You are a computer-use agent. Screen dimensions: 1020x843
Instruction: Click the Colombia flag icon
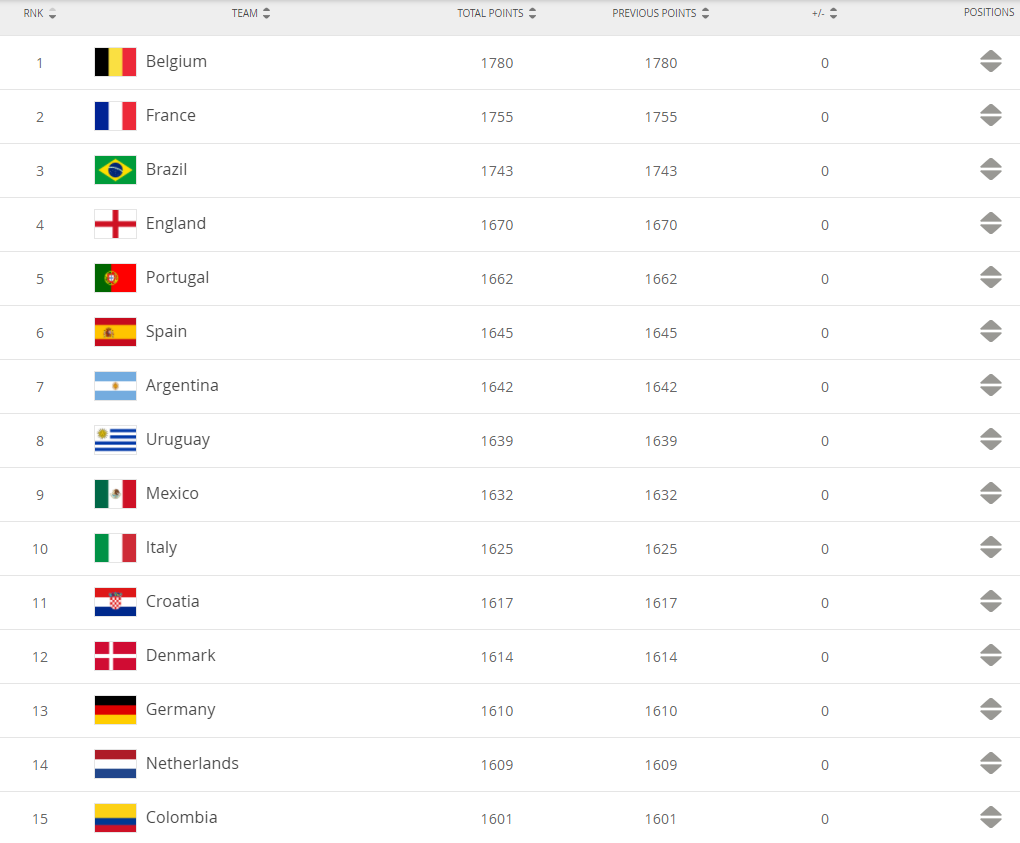coord(115,818)
